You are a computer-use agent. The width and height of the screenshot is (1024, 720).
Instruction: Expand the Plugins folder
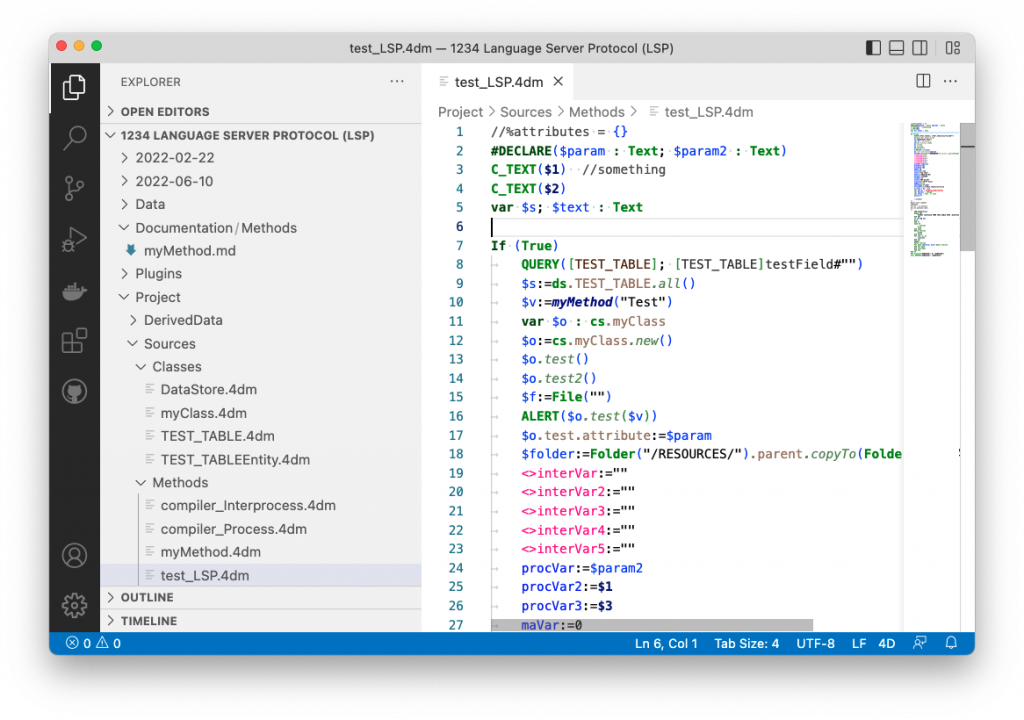(x=261, y=273)
